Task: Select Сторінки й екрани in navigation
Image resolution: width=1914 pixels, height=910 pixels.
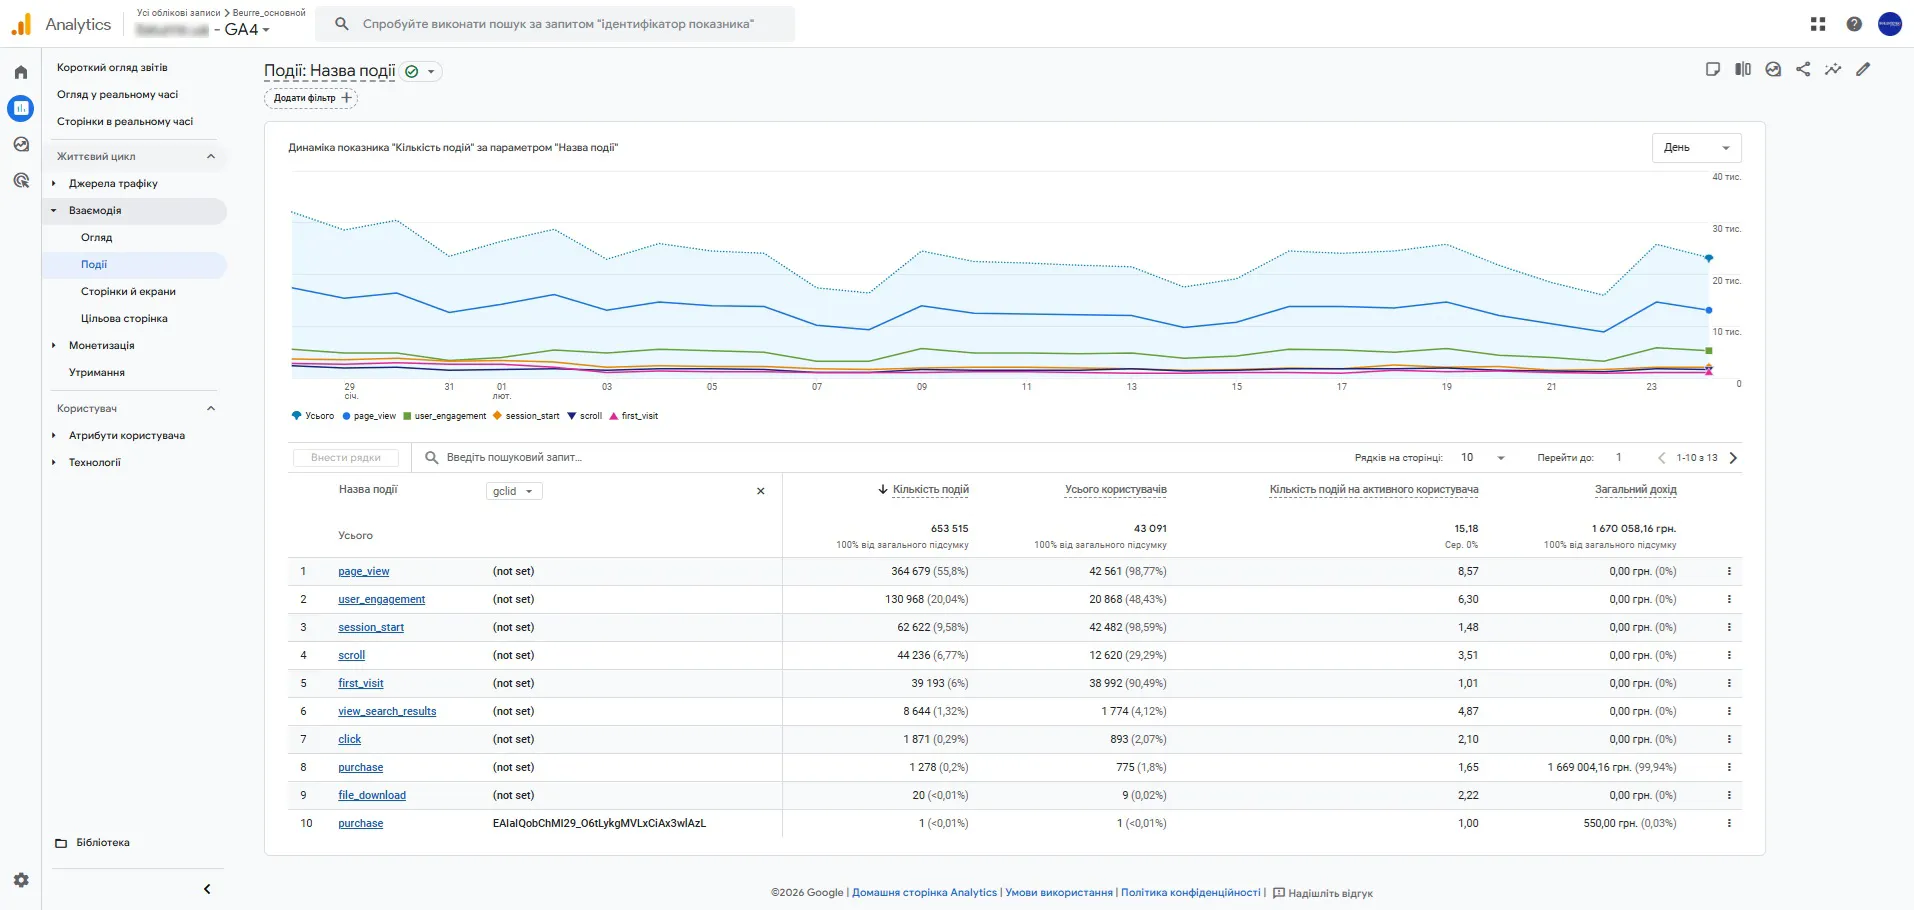Action: 128,292
